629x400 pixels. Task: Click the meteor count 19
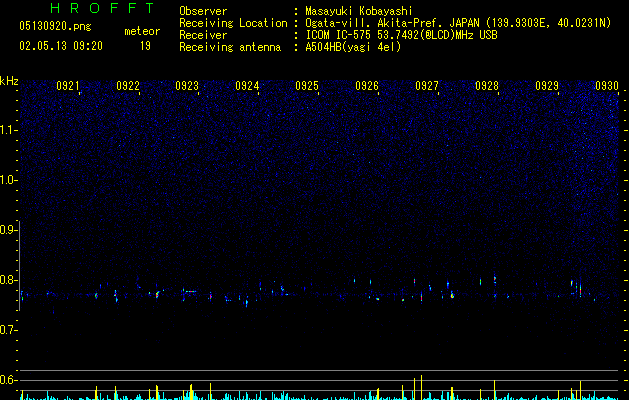tap(145, 46)
